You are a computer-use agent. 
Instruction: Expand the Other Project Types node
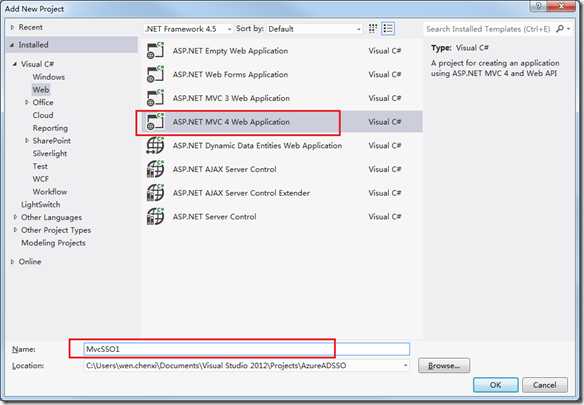click(15, 230)
